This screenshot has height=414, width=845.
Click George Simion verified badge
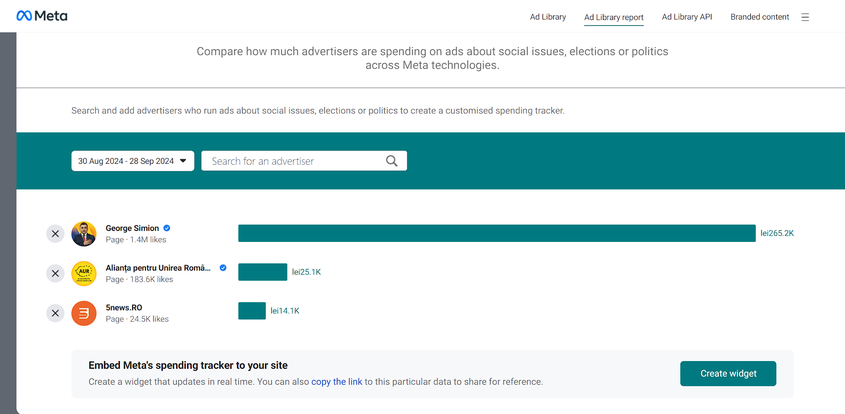click(x=167, y=228)
